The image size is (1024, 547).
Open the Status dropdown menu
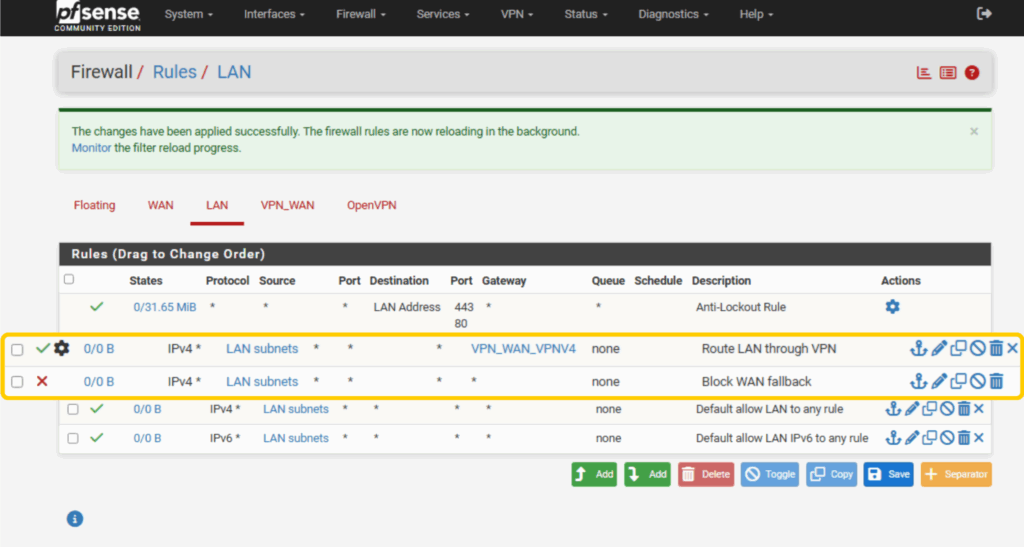585,14
